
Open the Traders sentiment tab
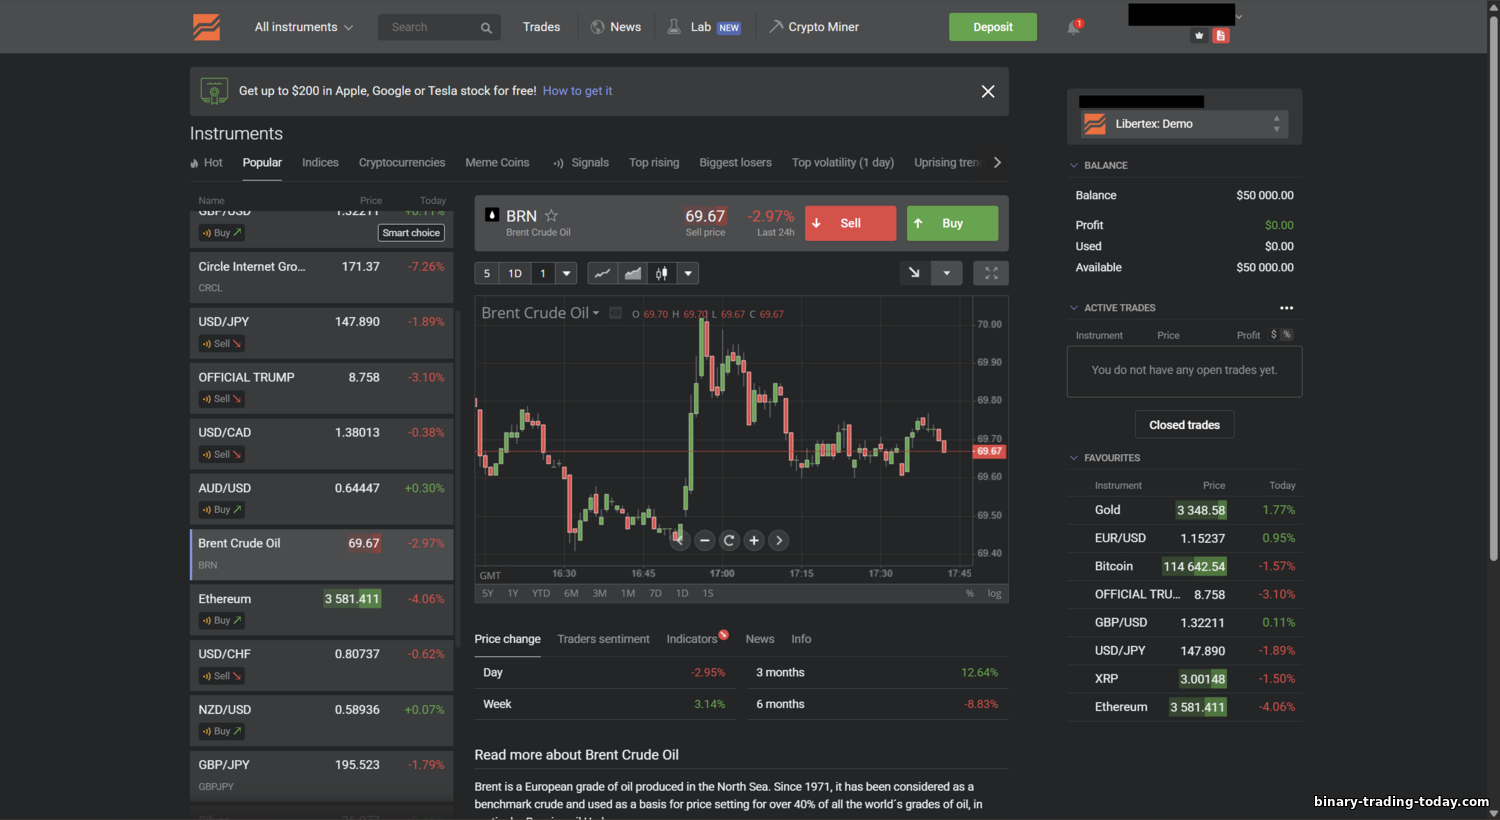[603, 639]
